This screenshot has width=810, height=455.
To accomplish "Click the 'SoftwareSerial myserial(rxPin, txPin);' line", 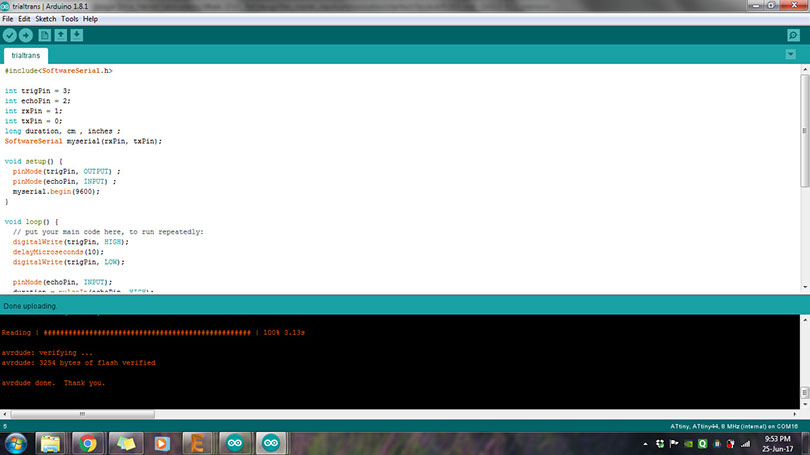I will [x=83, y=141].
